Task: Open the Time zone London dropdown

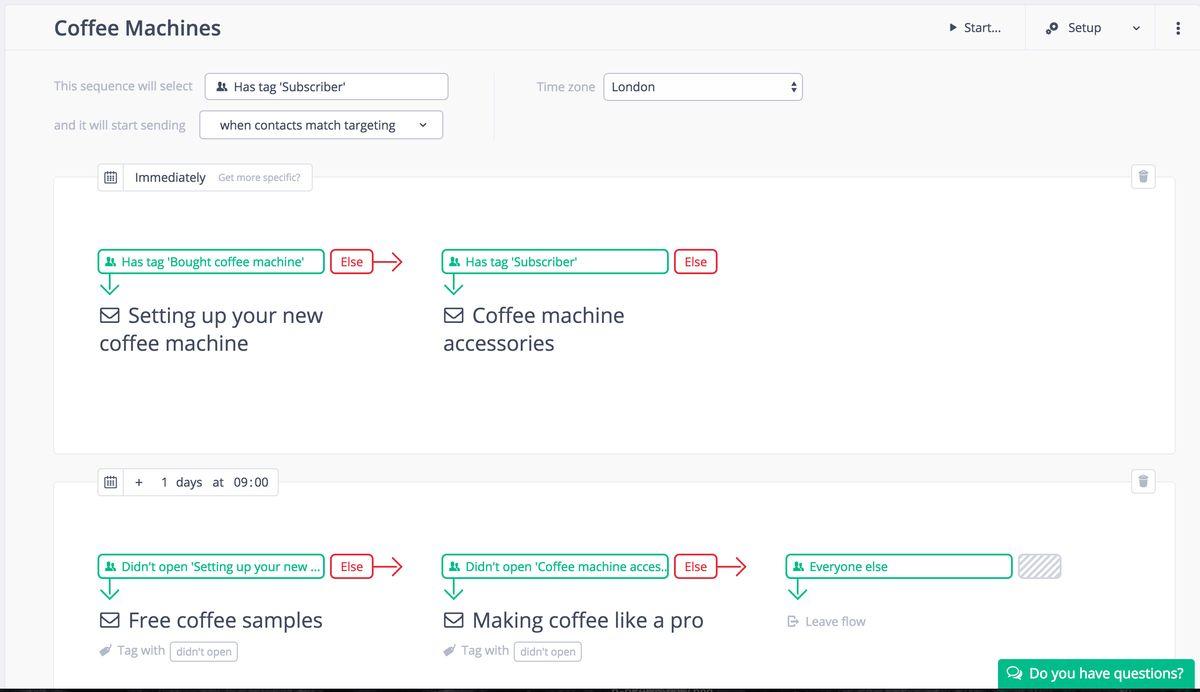Action: pyautogui.click(x=703, y=87)
